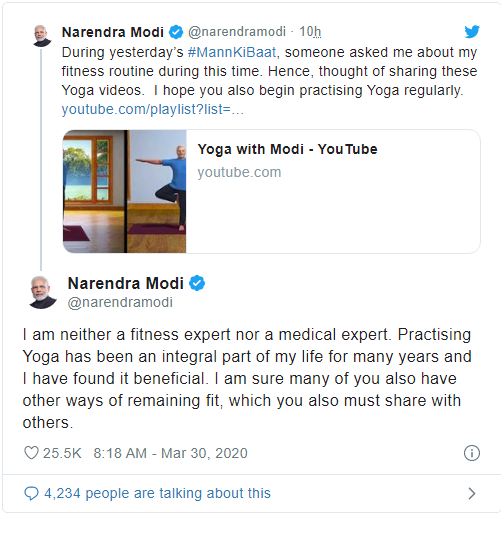Click the main tweet's Narendra Modi display name
Image resolution: width=501 pixels, height=538 pixels.
(126, 283)
